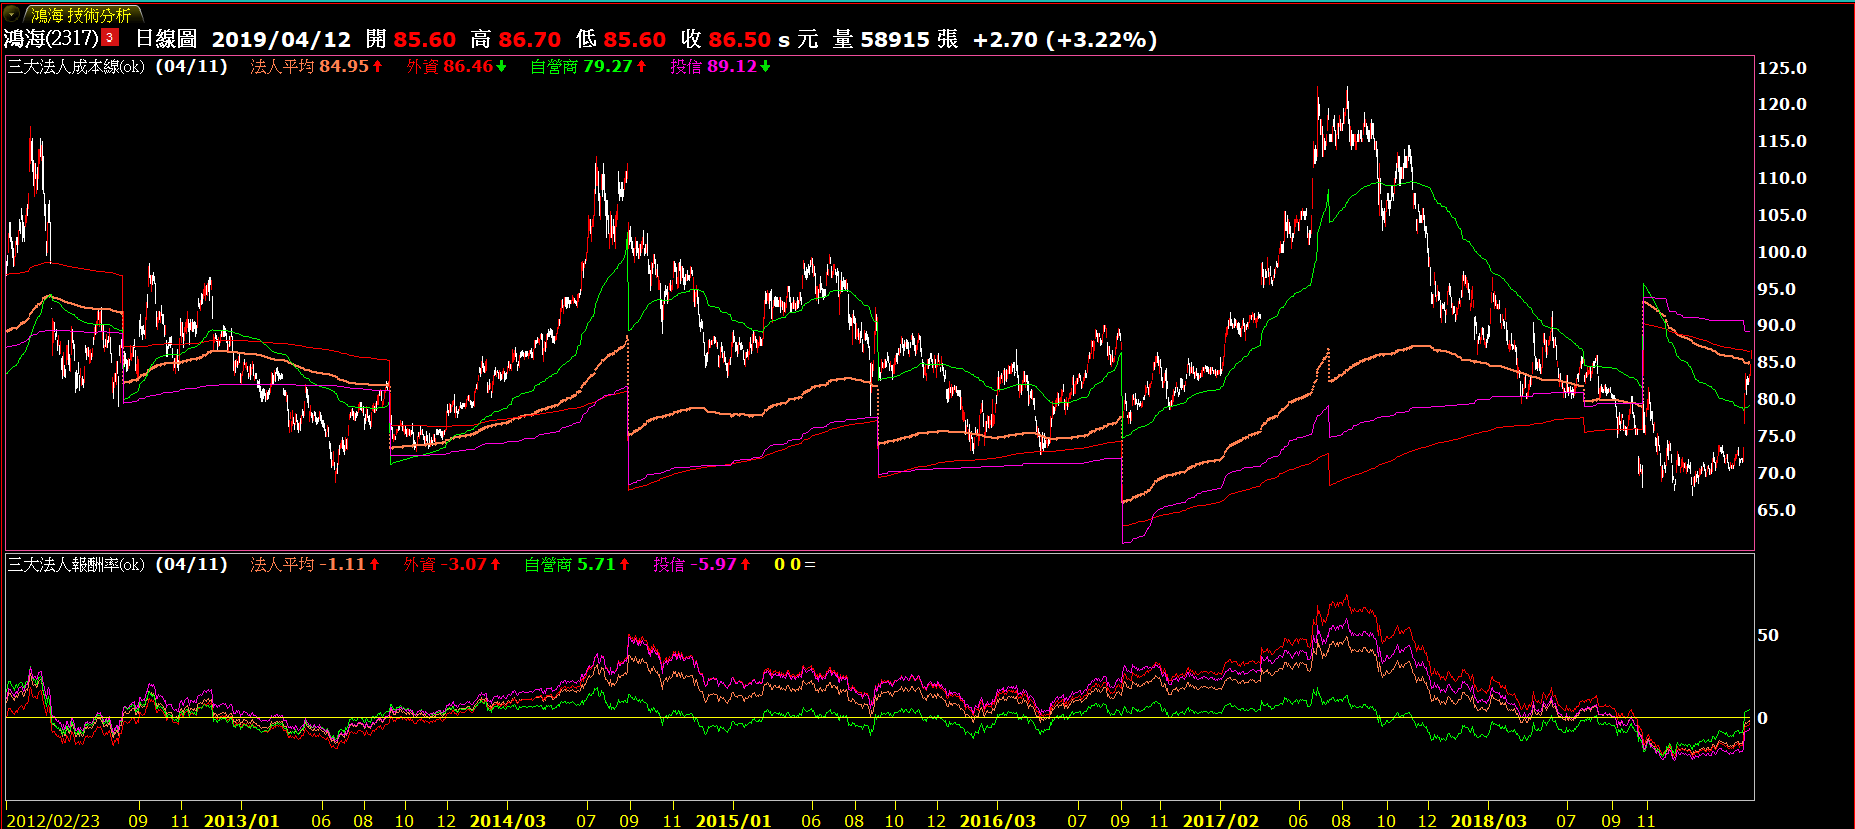Click the 2014/03 date marker on time axis

click(507, 820)
